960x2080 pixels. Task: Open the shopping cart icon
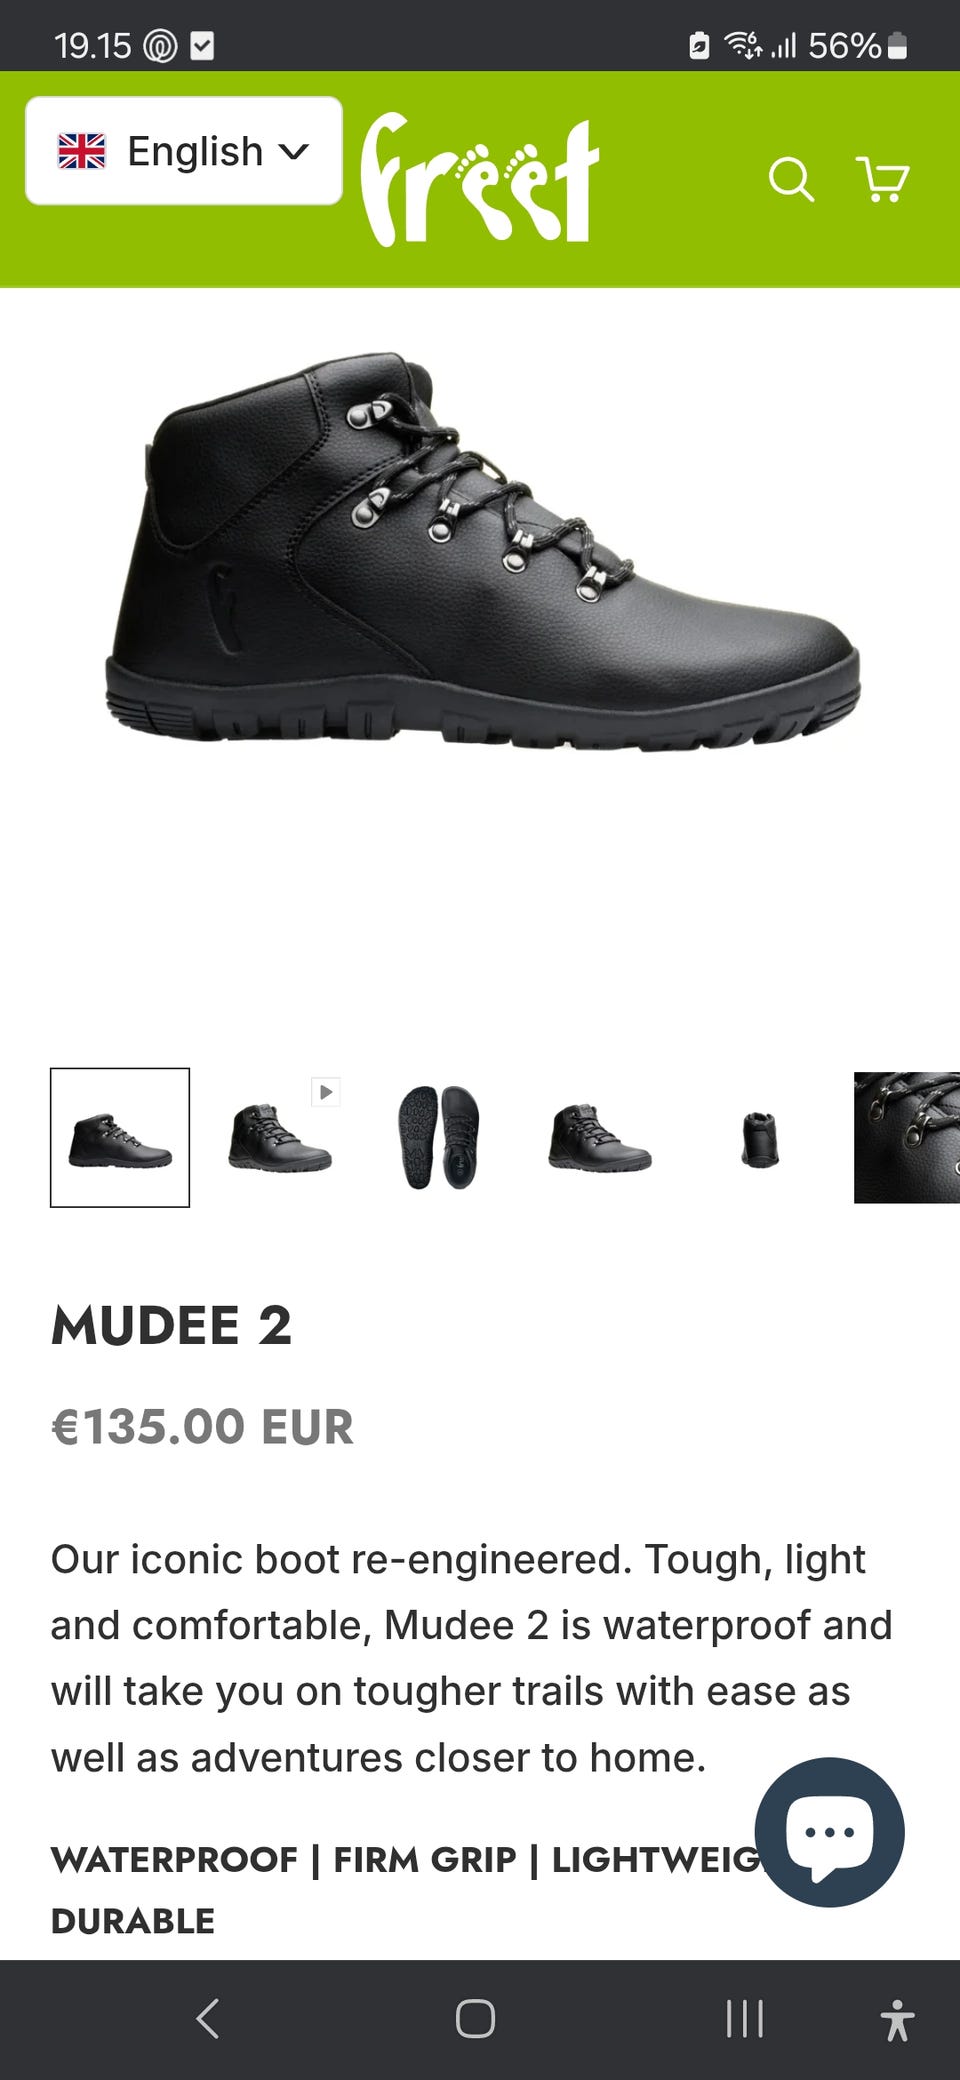[x=883, y=179]
